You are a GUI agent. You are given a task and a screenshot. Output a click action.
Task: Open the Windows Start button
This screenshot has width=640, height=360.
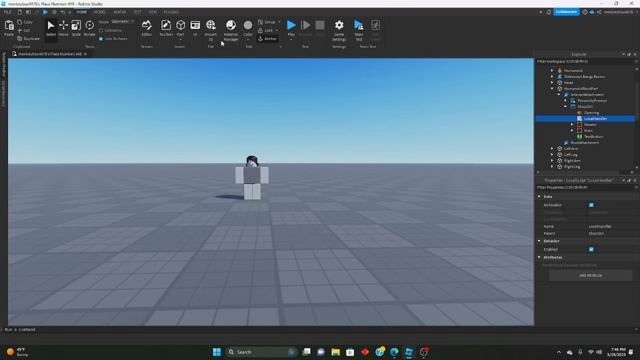click(217, 352)
